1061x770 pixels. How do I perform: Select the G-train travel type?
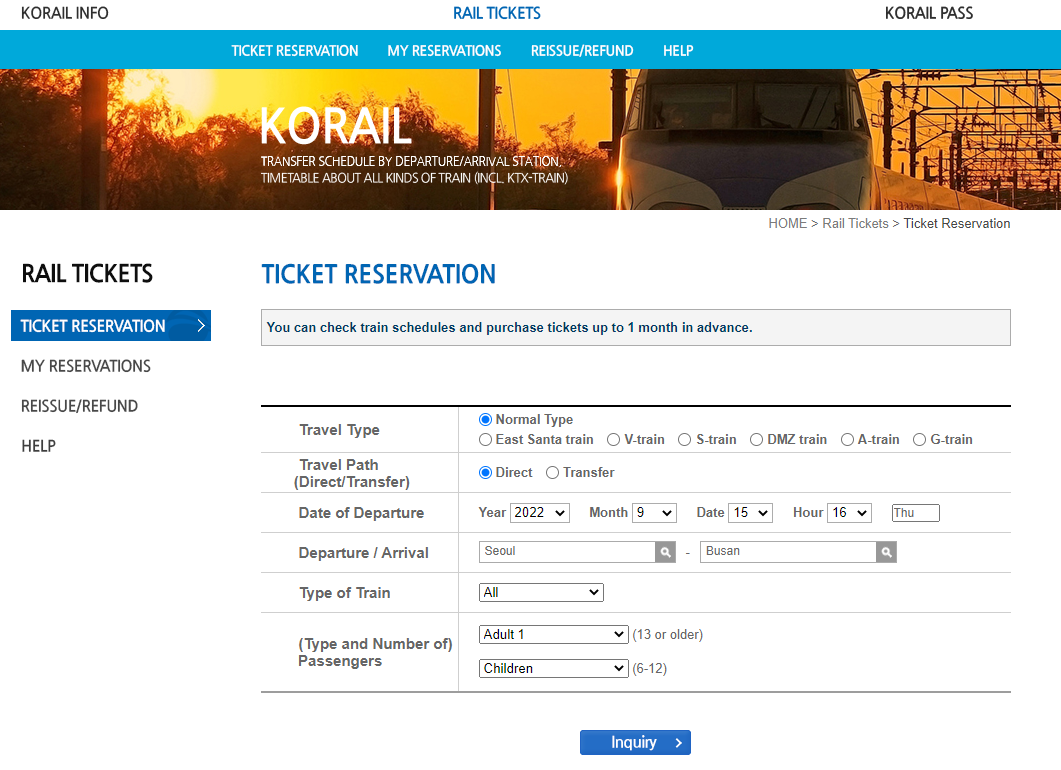(x=919, y=439)
